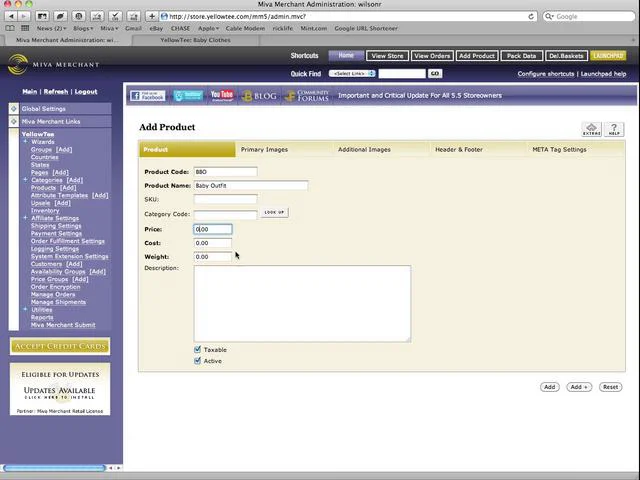Click the Quick Find GO button
This screenshot has height=480, width=640.
click(x=435, y=73)
